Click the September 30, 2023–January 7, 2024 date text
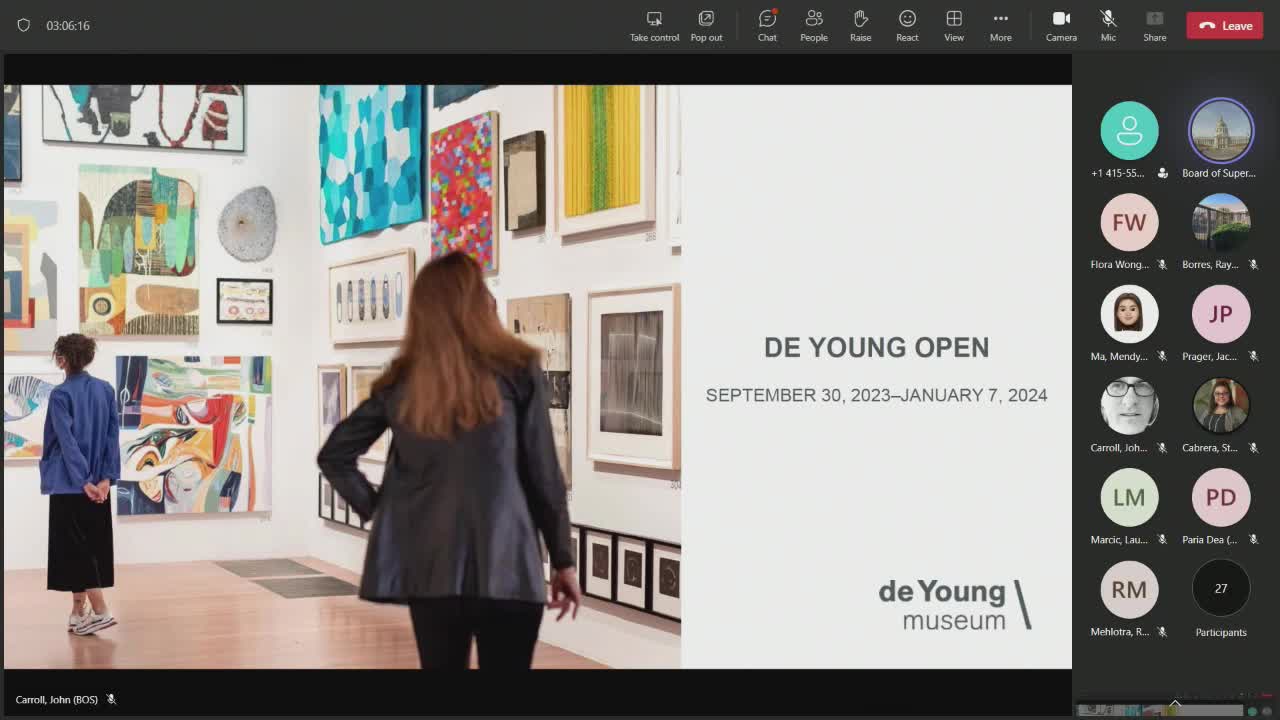 pos(876,395)
